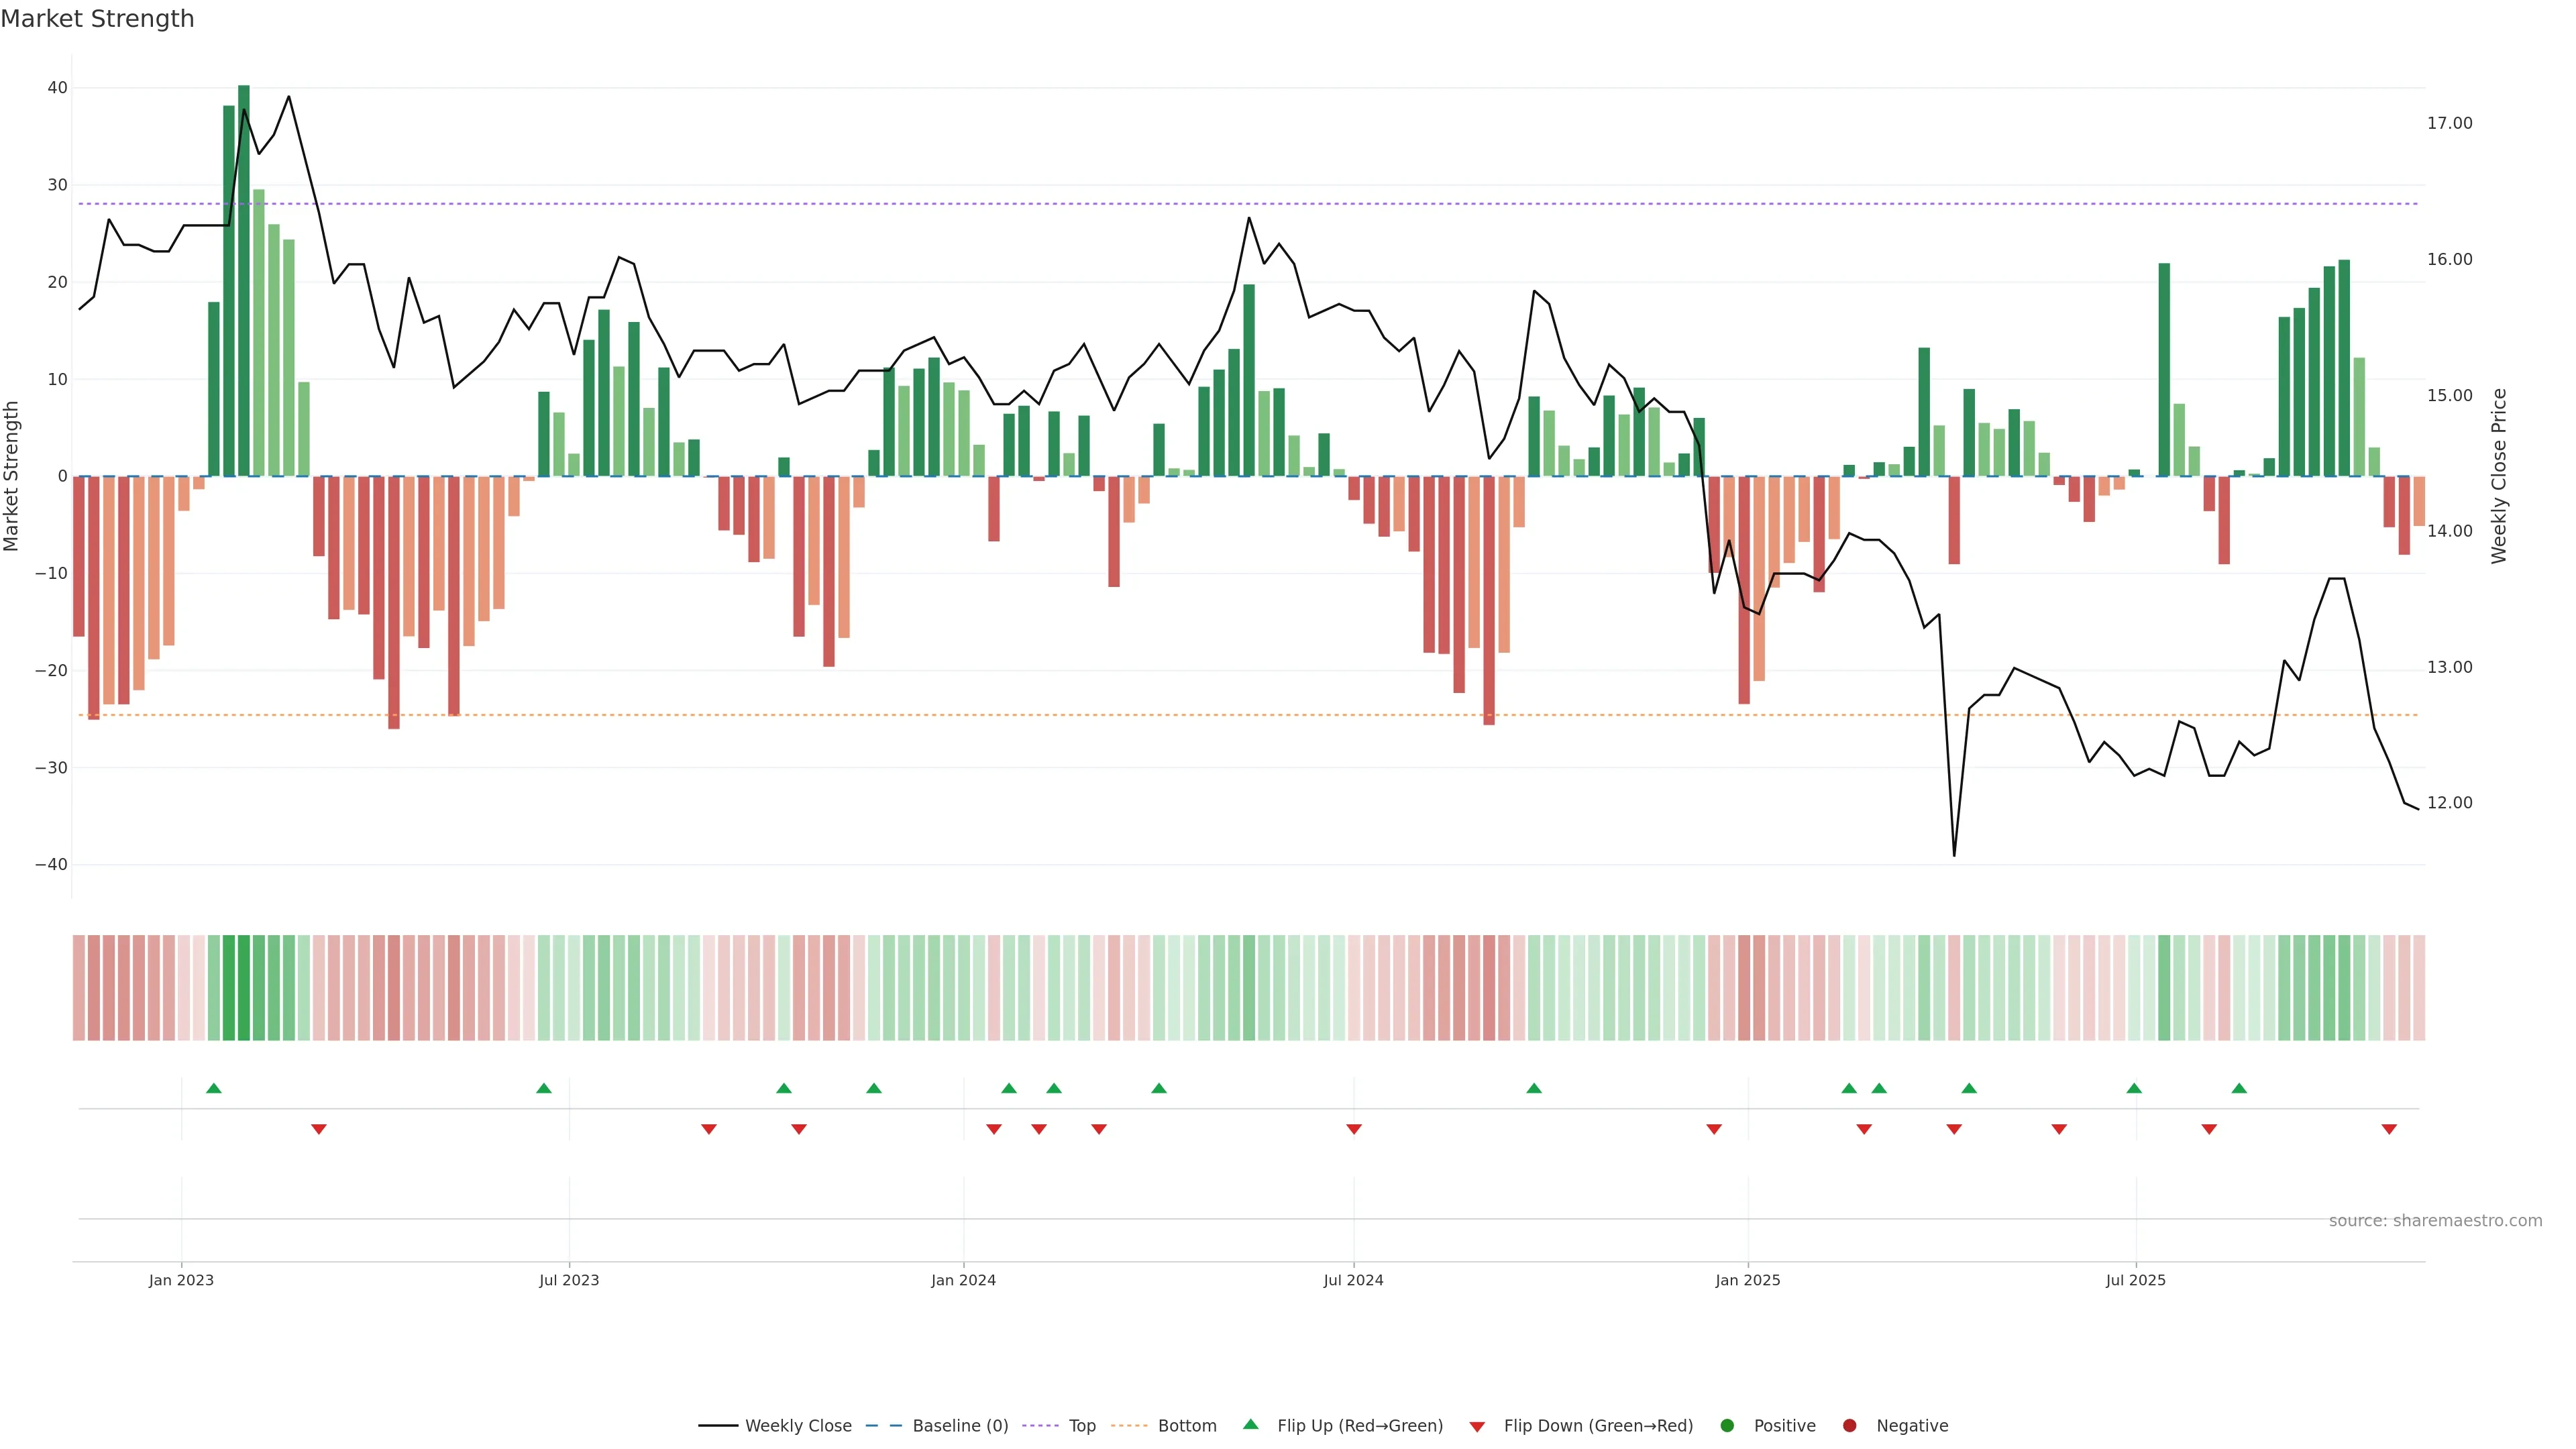Click the green flip-up marker just before Jul 2023
This screenshot has height=1449, width=2576.
544,1088
